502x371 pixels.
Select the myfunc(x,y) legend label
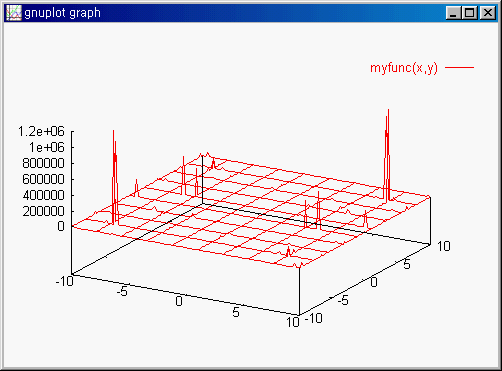pyautogui.click(x=404, y=68)
